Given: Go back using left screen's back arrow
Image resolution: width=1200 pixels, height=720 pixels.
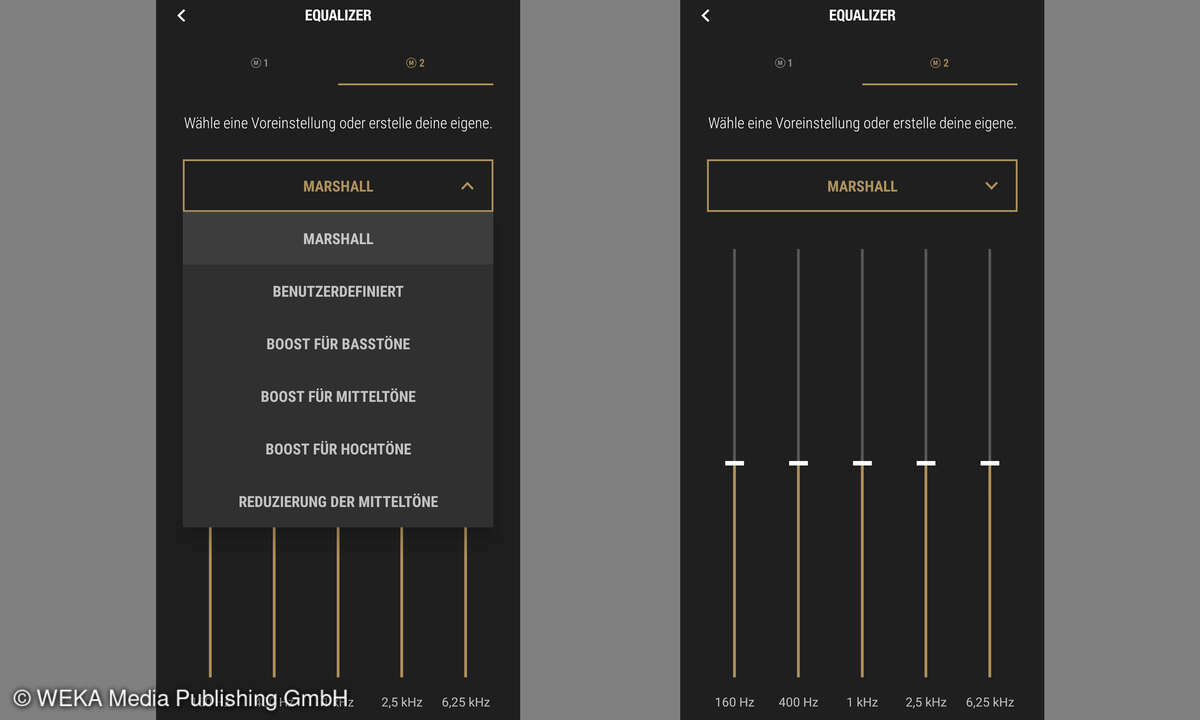Looking at the screenshot, I should pyautogui.click(x=181, y=15).
